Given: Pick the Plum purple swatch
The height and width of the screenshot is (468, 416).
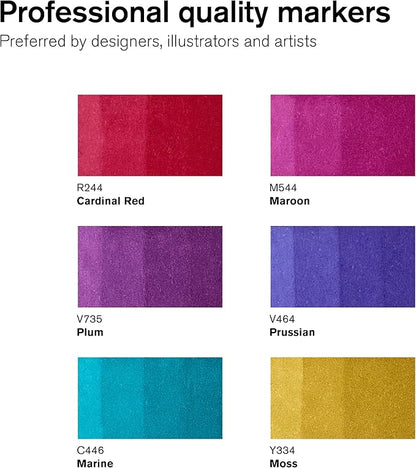Looking at the screenshot, I should pos(150,267).
